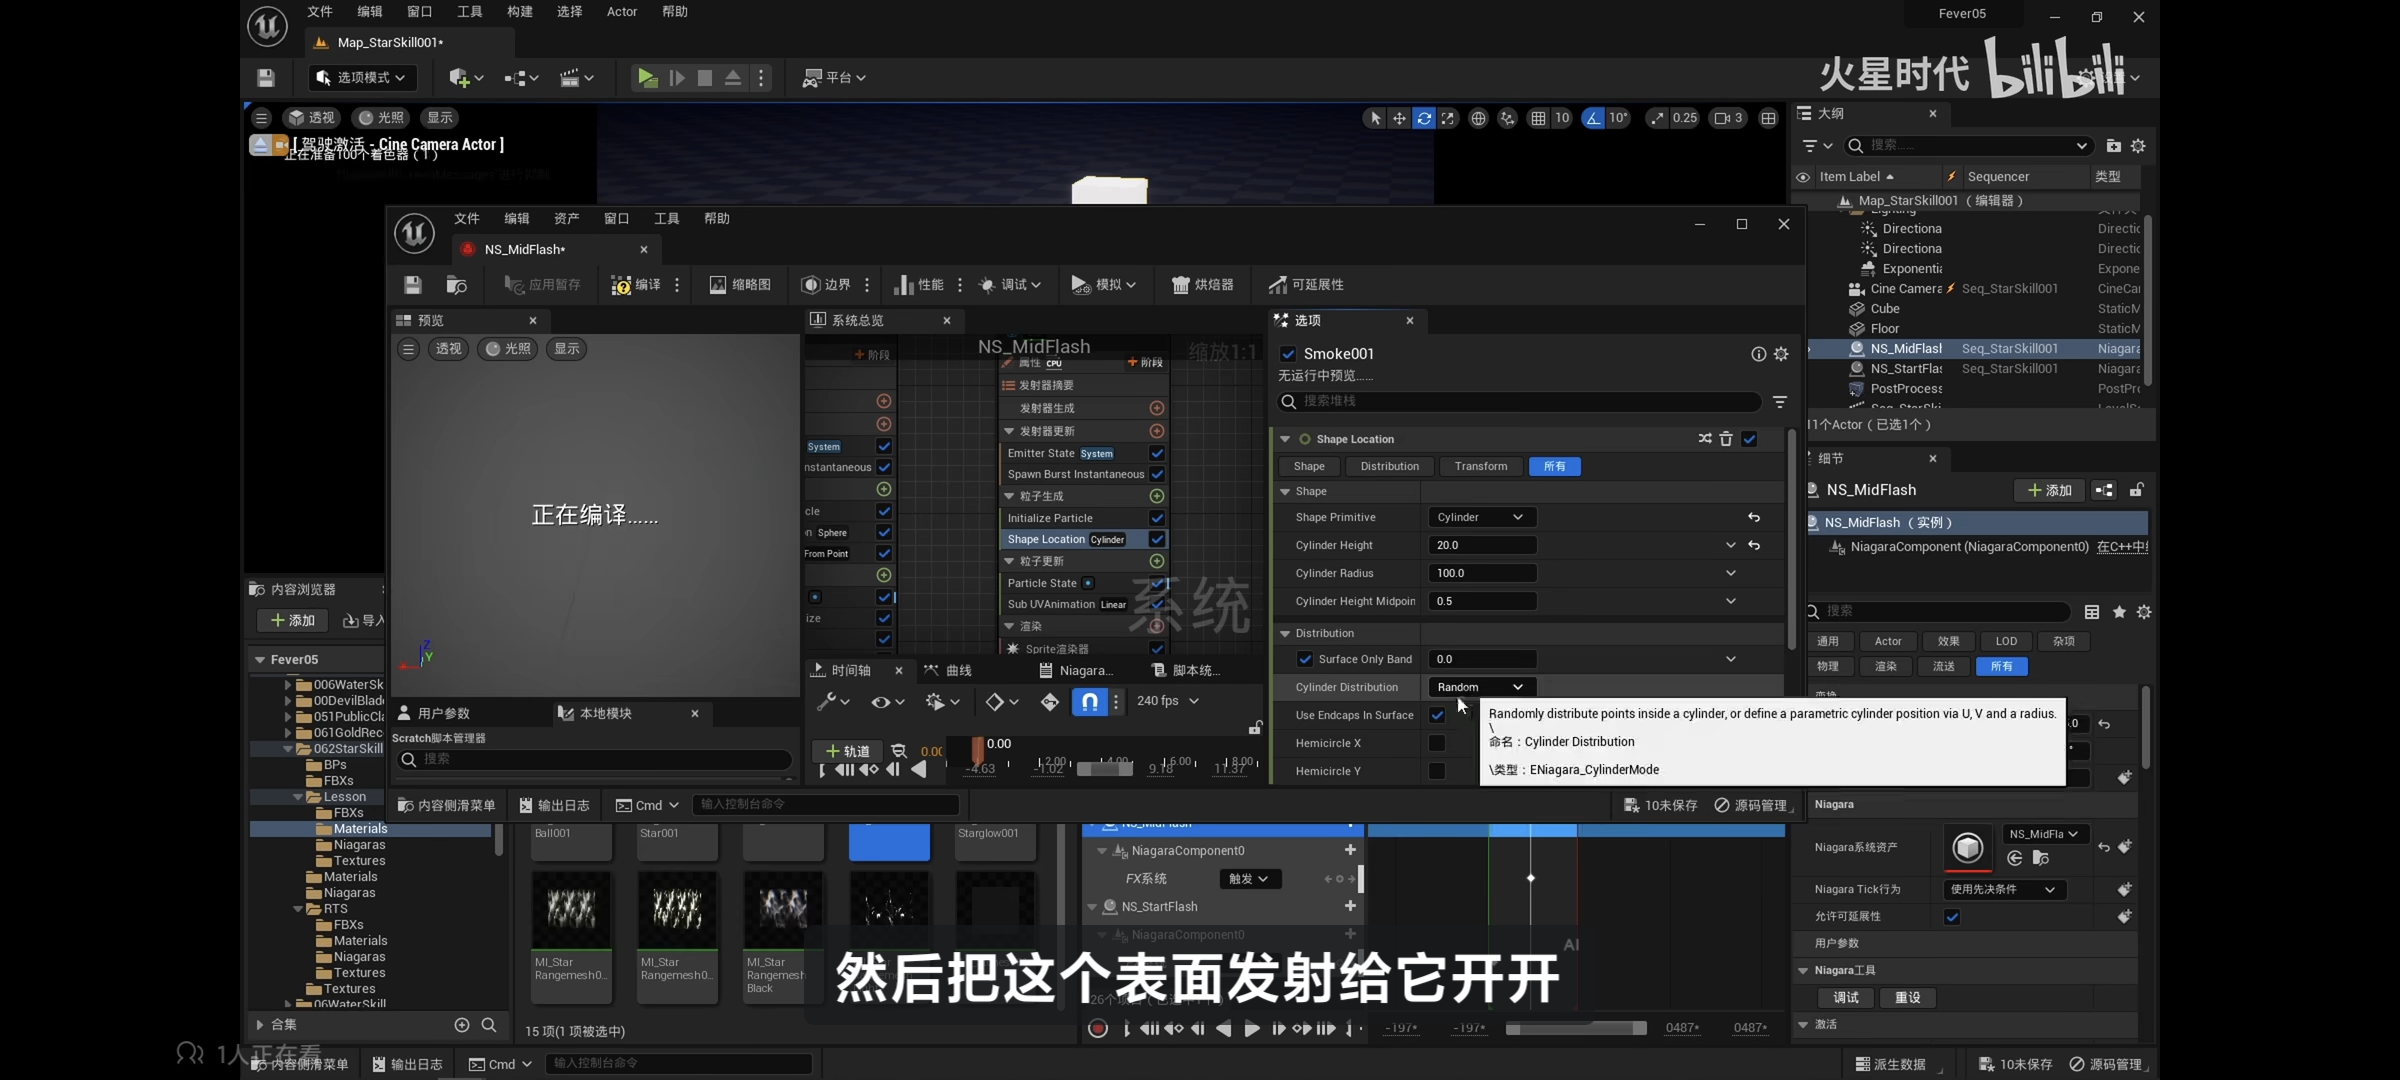Delete the Shape Location module with trash icon
The height and width of the screenshot is (1080, 2400).
click(x=1726, y=439)
